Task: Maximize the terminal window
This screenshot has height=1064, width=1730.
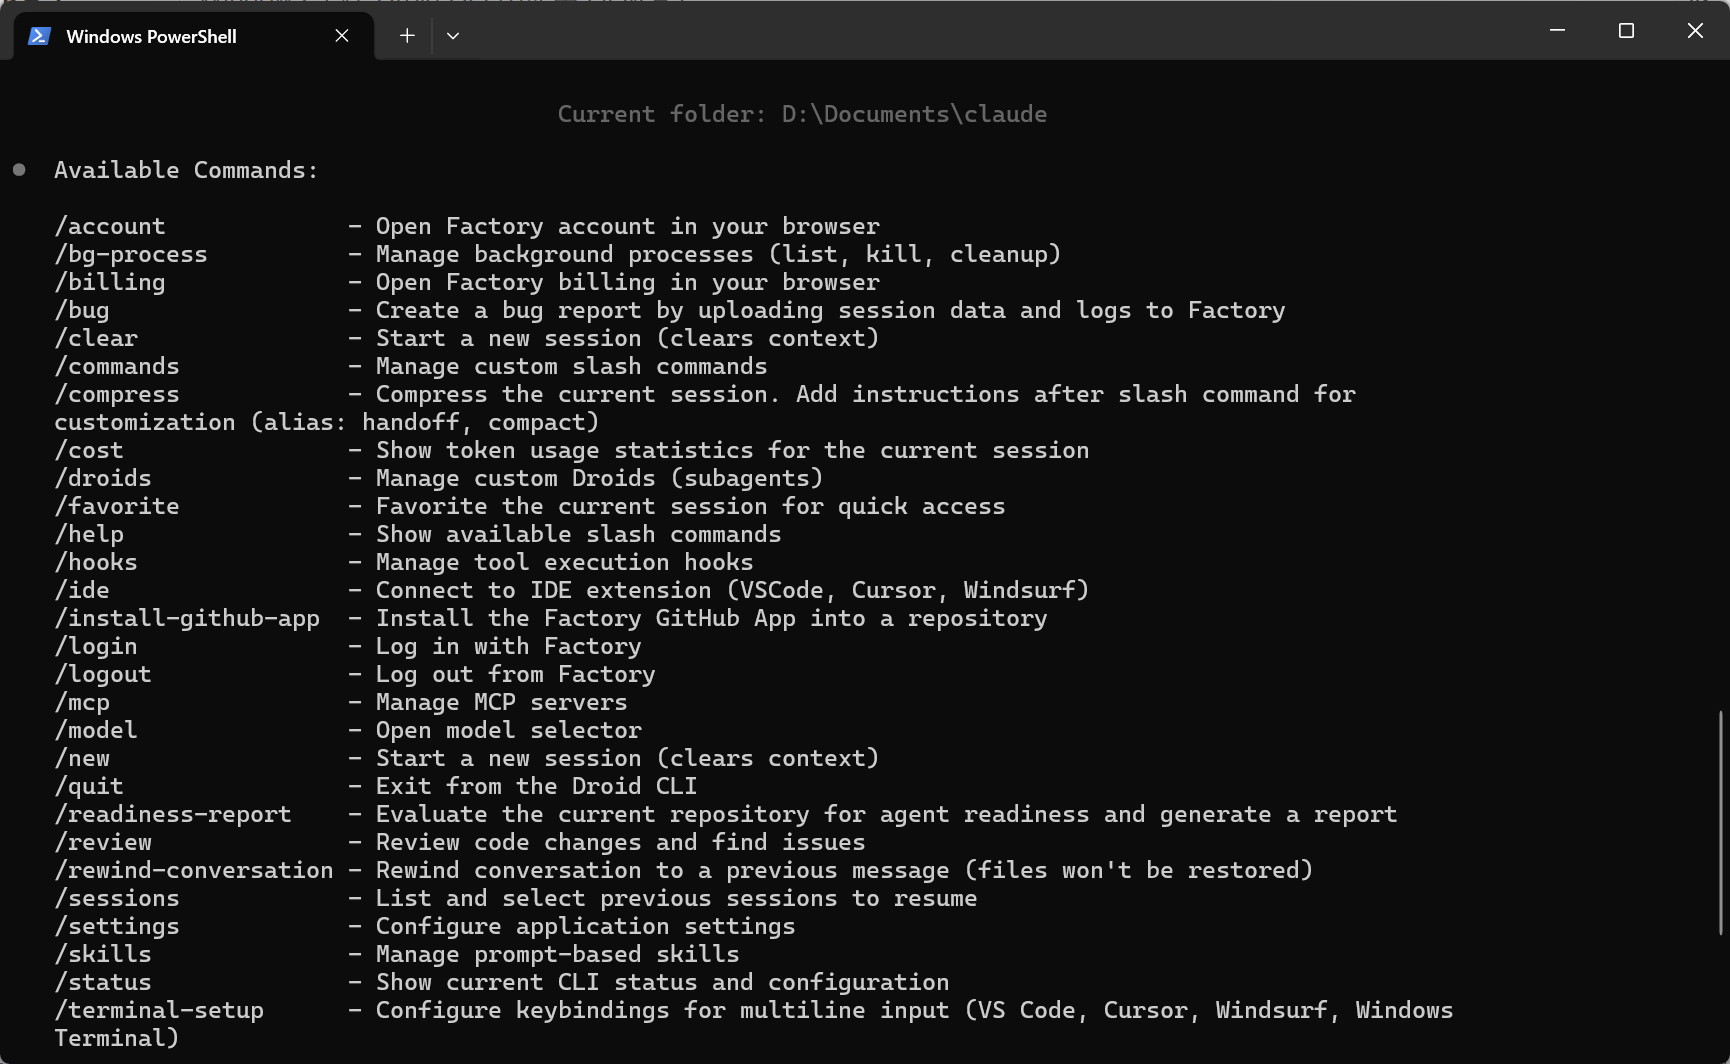Action: [1626, 31]
